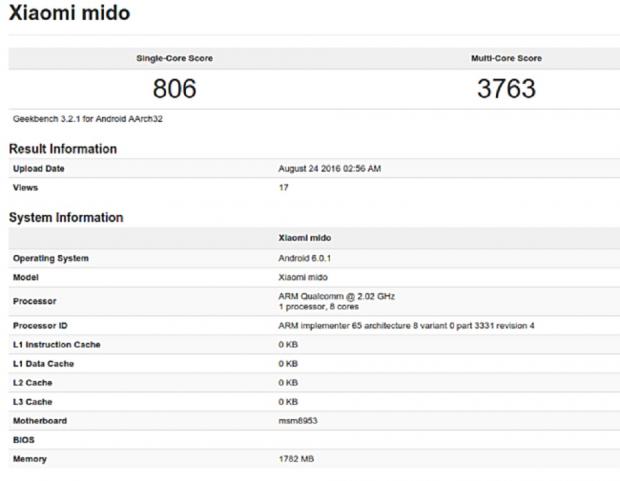Click the Multi-Core Score heading
This screenshot has width=620, height=481.
pos(504,58)
